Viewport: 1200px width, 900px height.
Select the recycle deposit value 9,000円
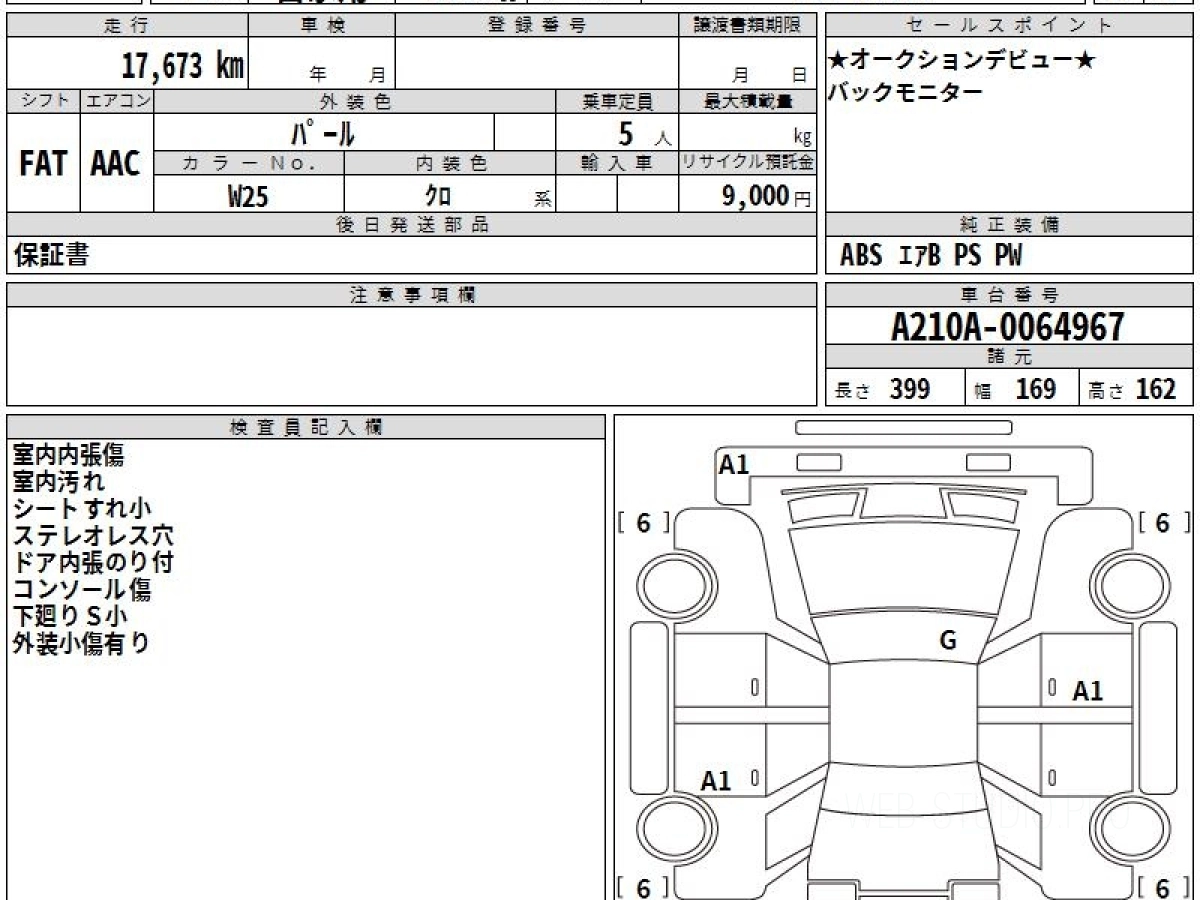[x=767, y=196]
